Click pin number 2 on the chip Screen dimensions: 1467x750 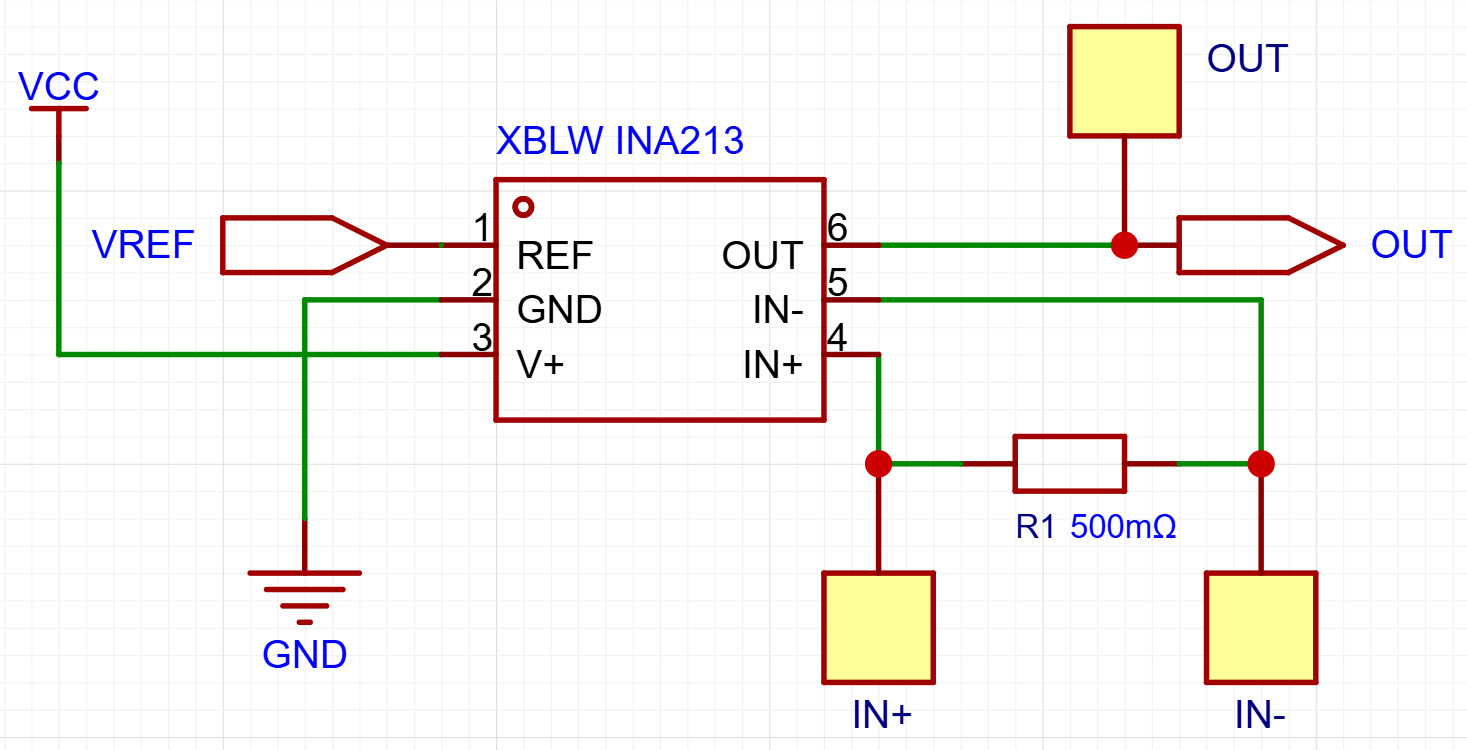[x=482, y=284]
